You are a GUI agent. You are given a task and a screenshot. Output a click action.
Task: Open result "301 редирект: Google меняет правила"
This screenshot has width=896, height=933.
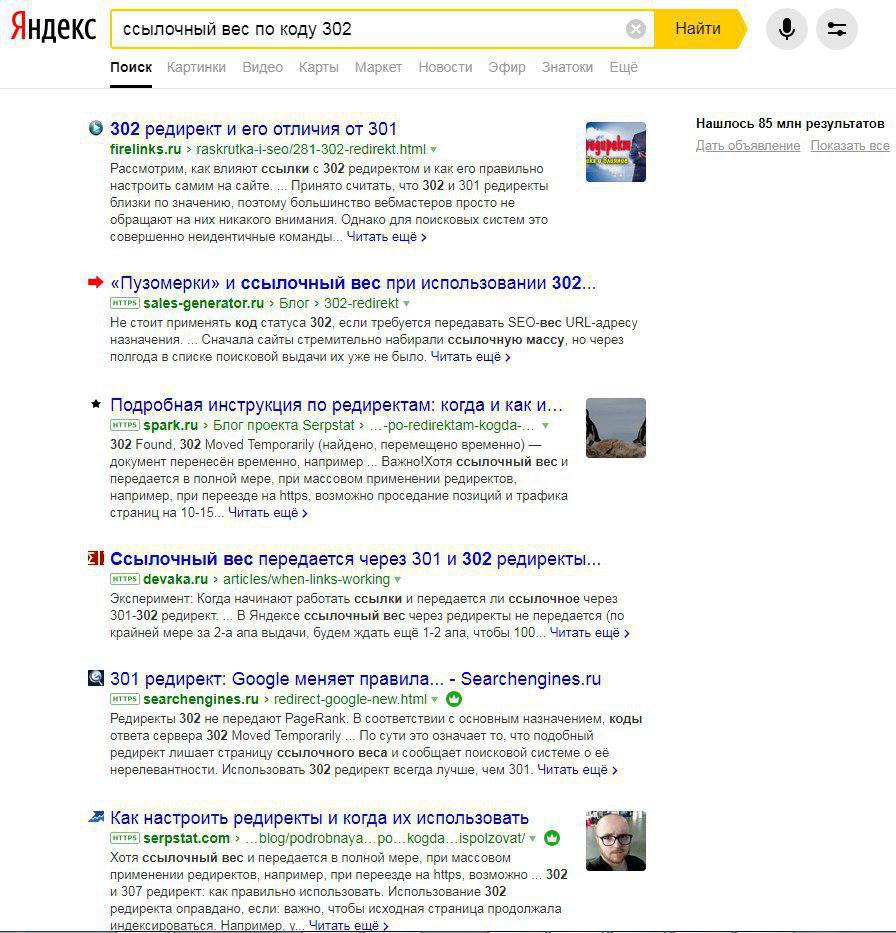[x=356, y=679]
